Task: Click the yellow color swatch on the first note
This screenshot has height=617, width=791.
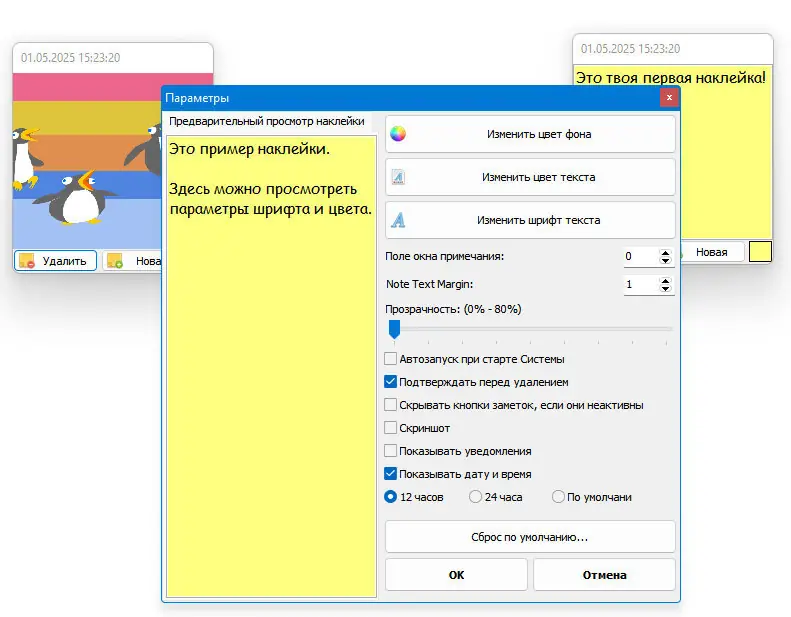Action: (760, 252)
